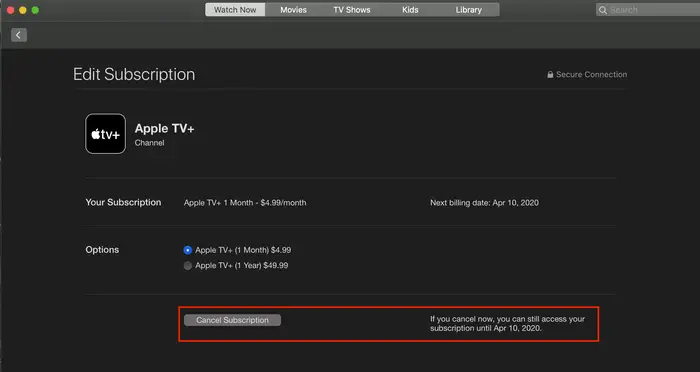Image resolution: width=700 pixels, height=372 pixels.
Task: Open the TV Shows tab
Action: pyautogui.click(x=352, y=10)
